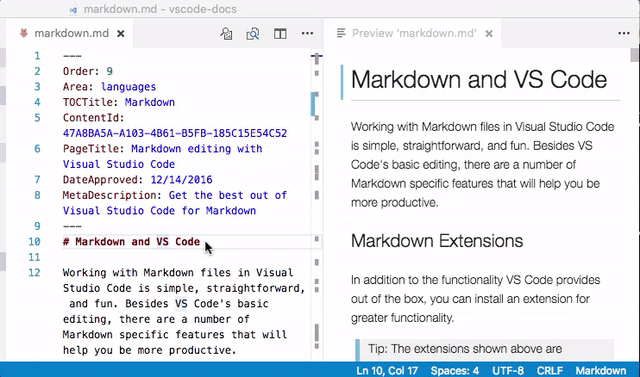
Task: Click 'MetaDescription: Get the best out of' text
Action: (x=175, y=195)
